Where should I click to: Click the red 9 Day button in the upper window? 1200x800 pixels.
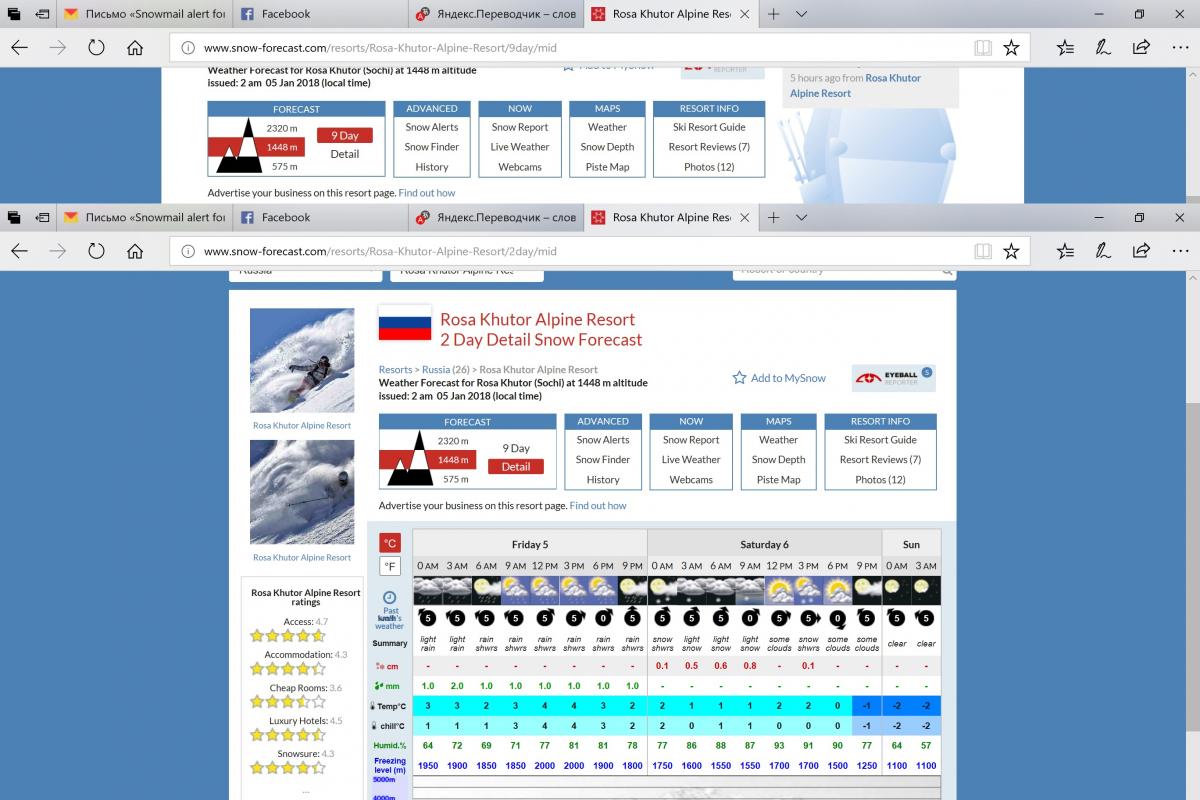[x=345, y=135]
